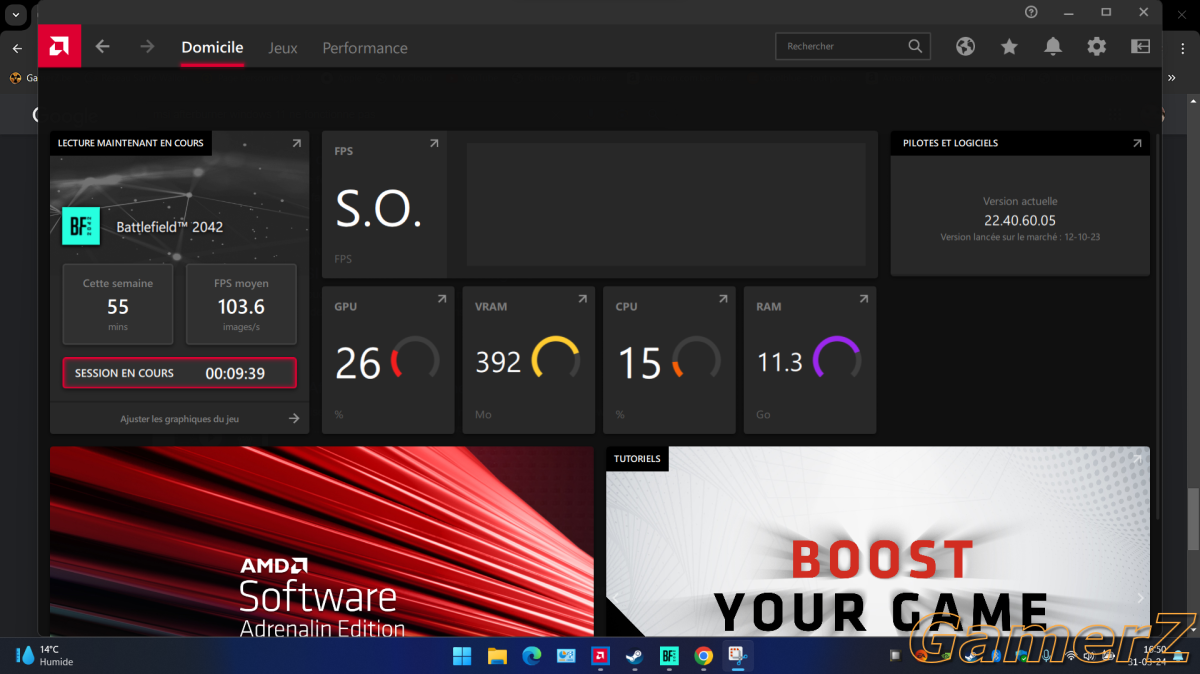
Task: Click the S.O. FPS value
Action: [378, 210]
